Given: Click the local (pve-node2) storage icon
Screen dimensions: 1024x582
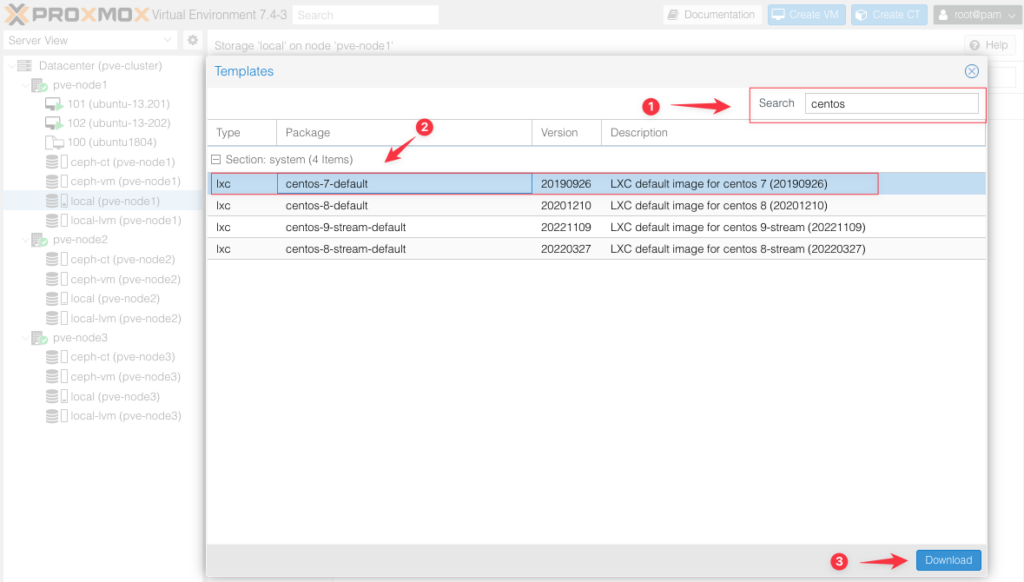Looking at the screenshot, I should [56, 299].
